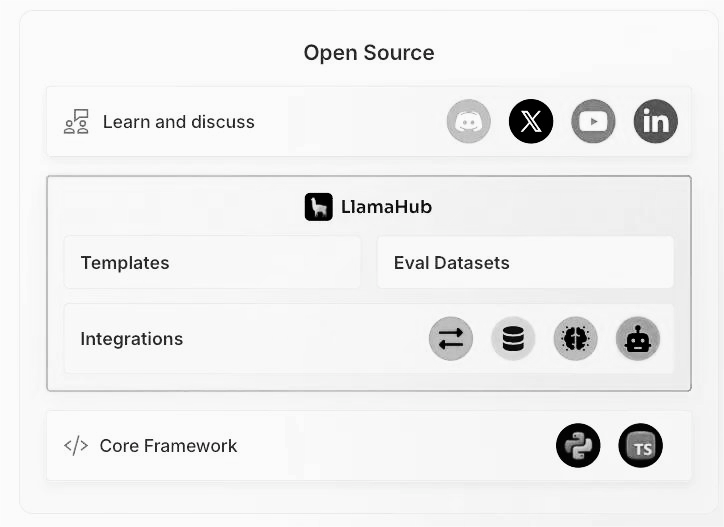Screen dimensions: 724x527
Task: Open the Templates card
Action: click(x=212, y=262)
